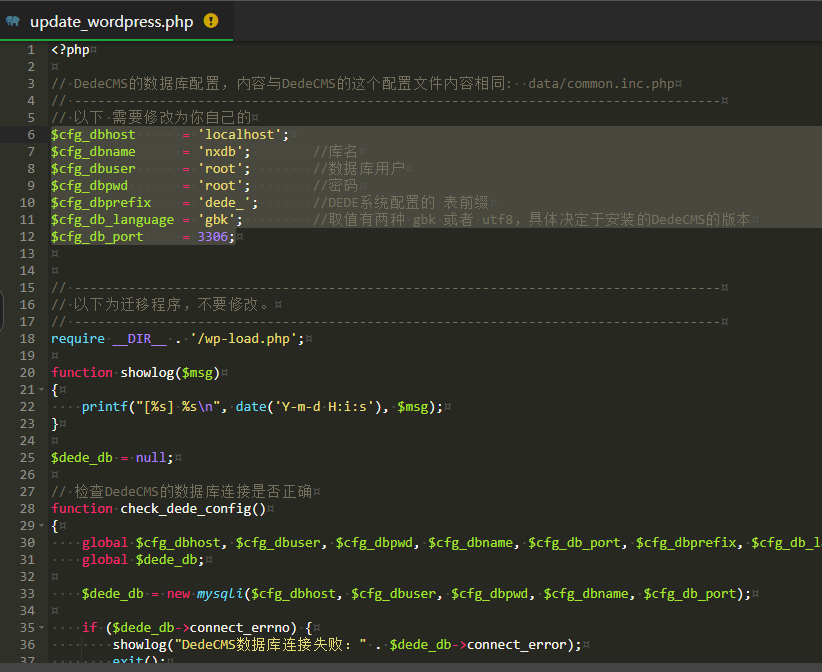Click the side panel handle on left edge

(x=2, y=313)
